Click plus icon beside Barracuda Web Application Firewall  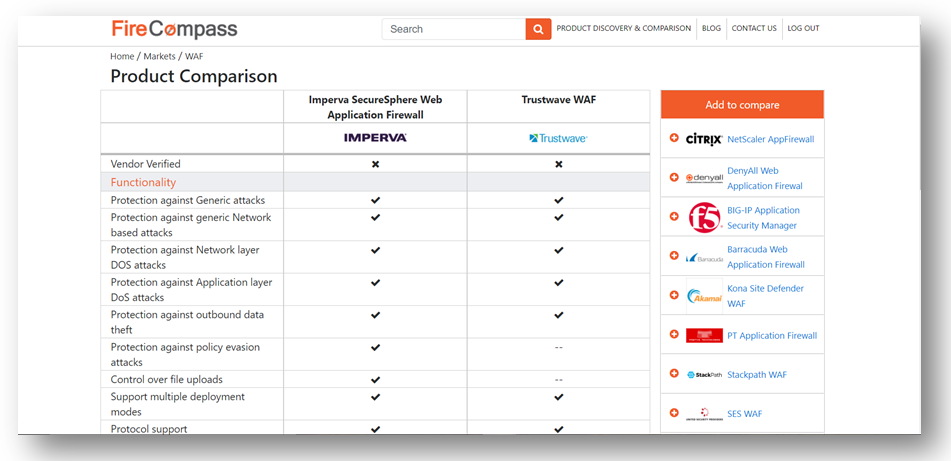[x=674, y=255]
